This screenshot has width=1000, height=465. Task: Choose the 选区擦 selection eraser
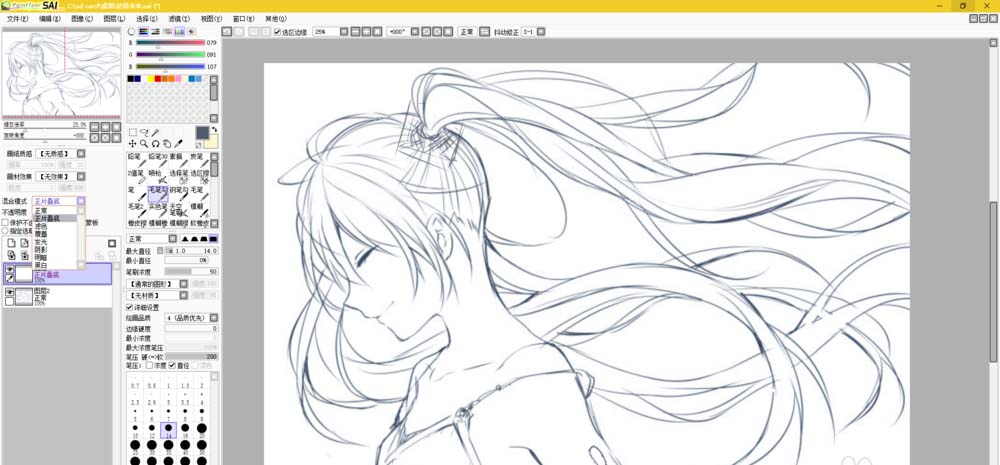coord(200,177)
